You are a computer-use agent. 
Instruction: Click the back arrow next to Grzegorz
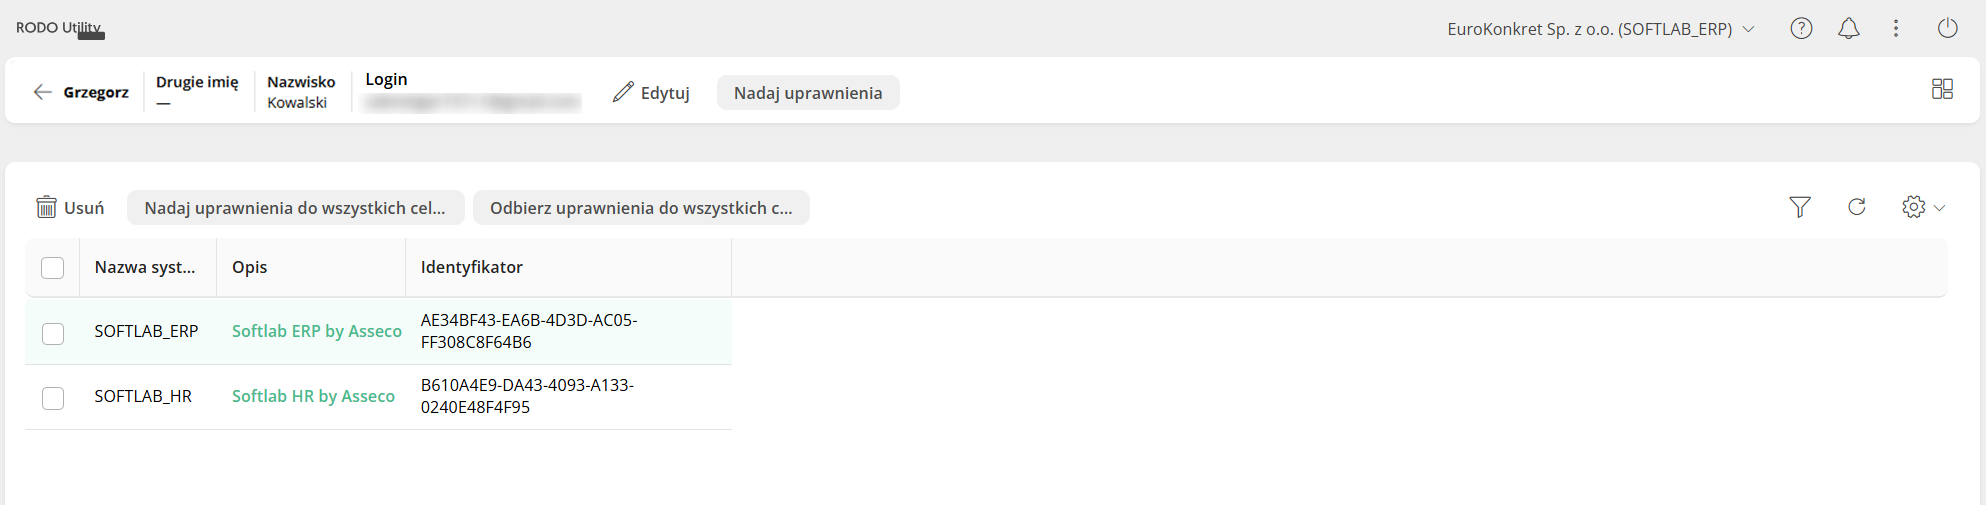tap(42, 92)
